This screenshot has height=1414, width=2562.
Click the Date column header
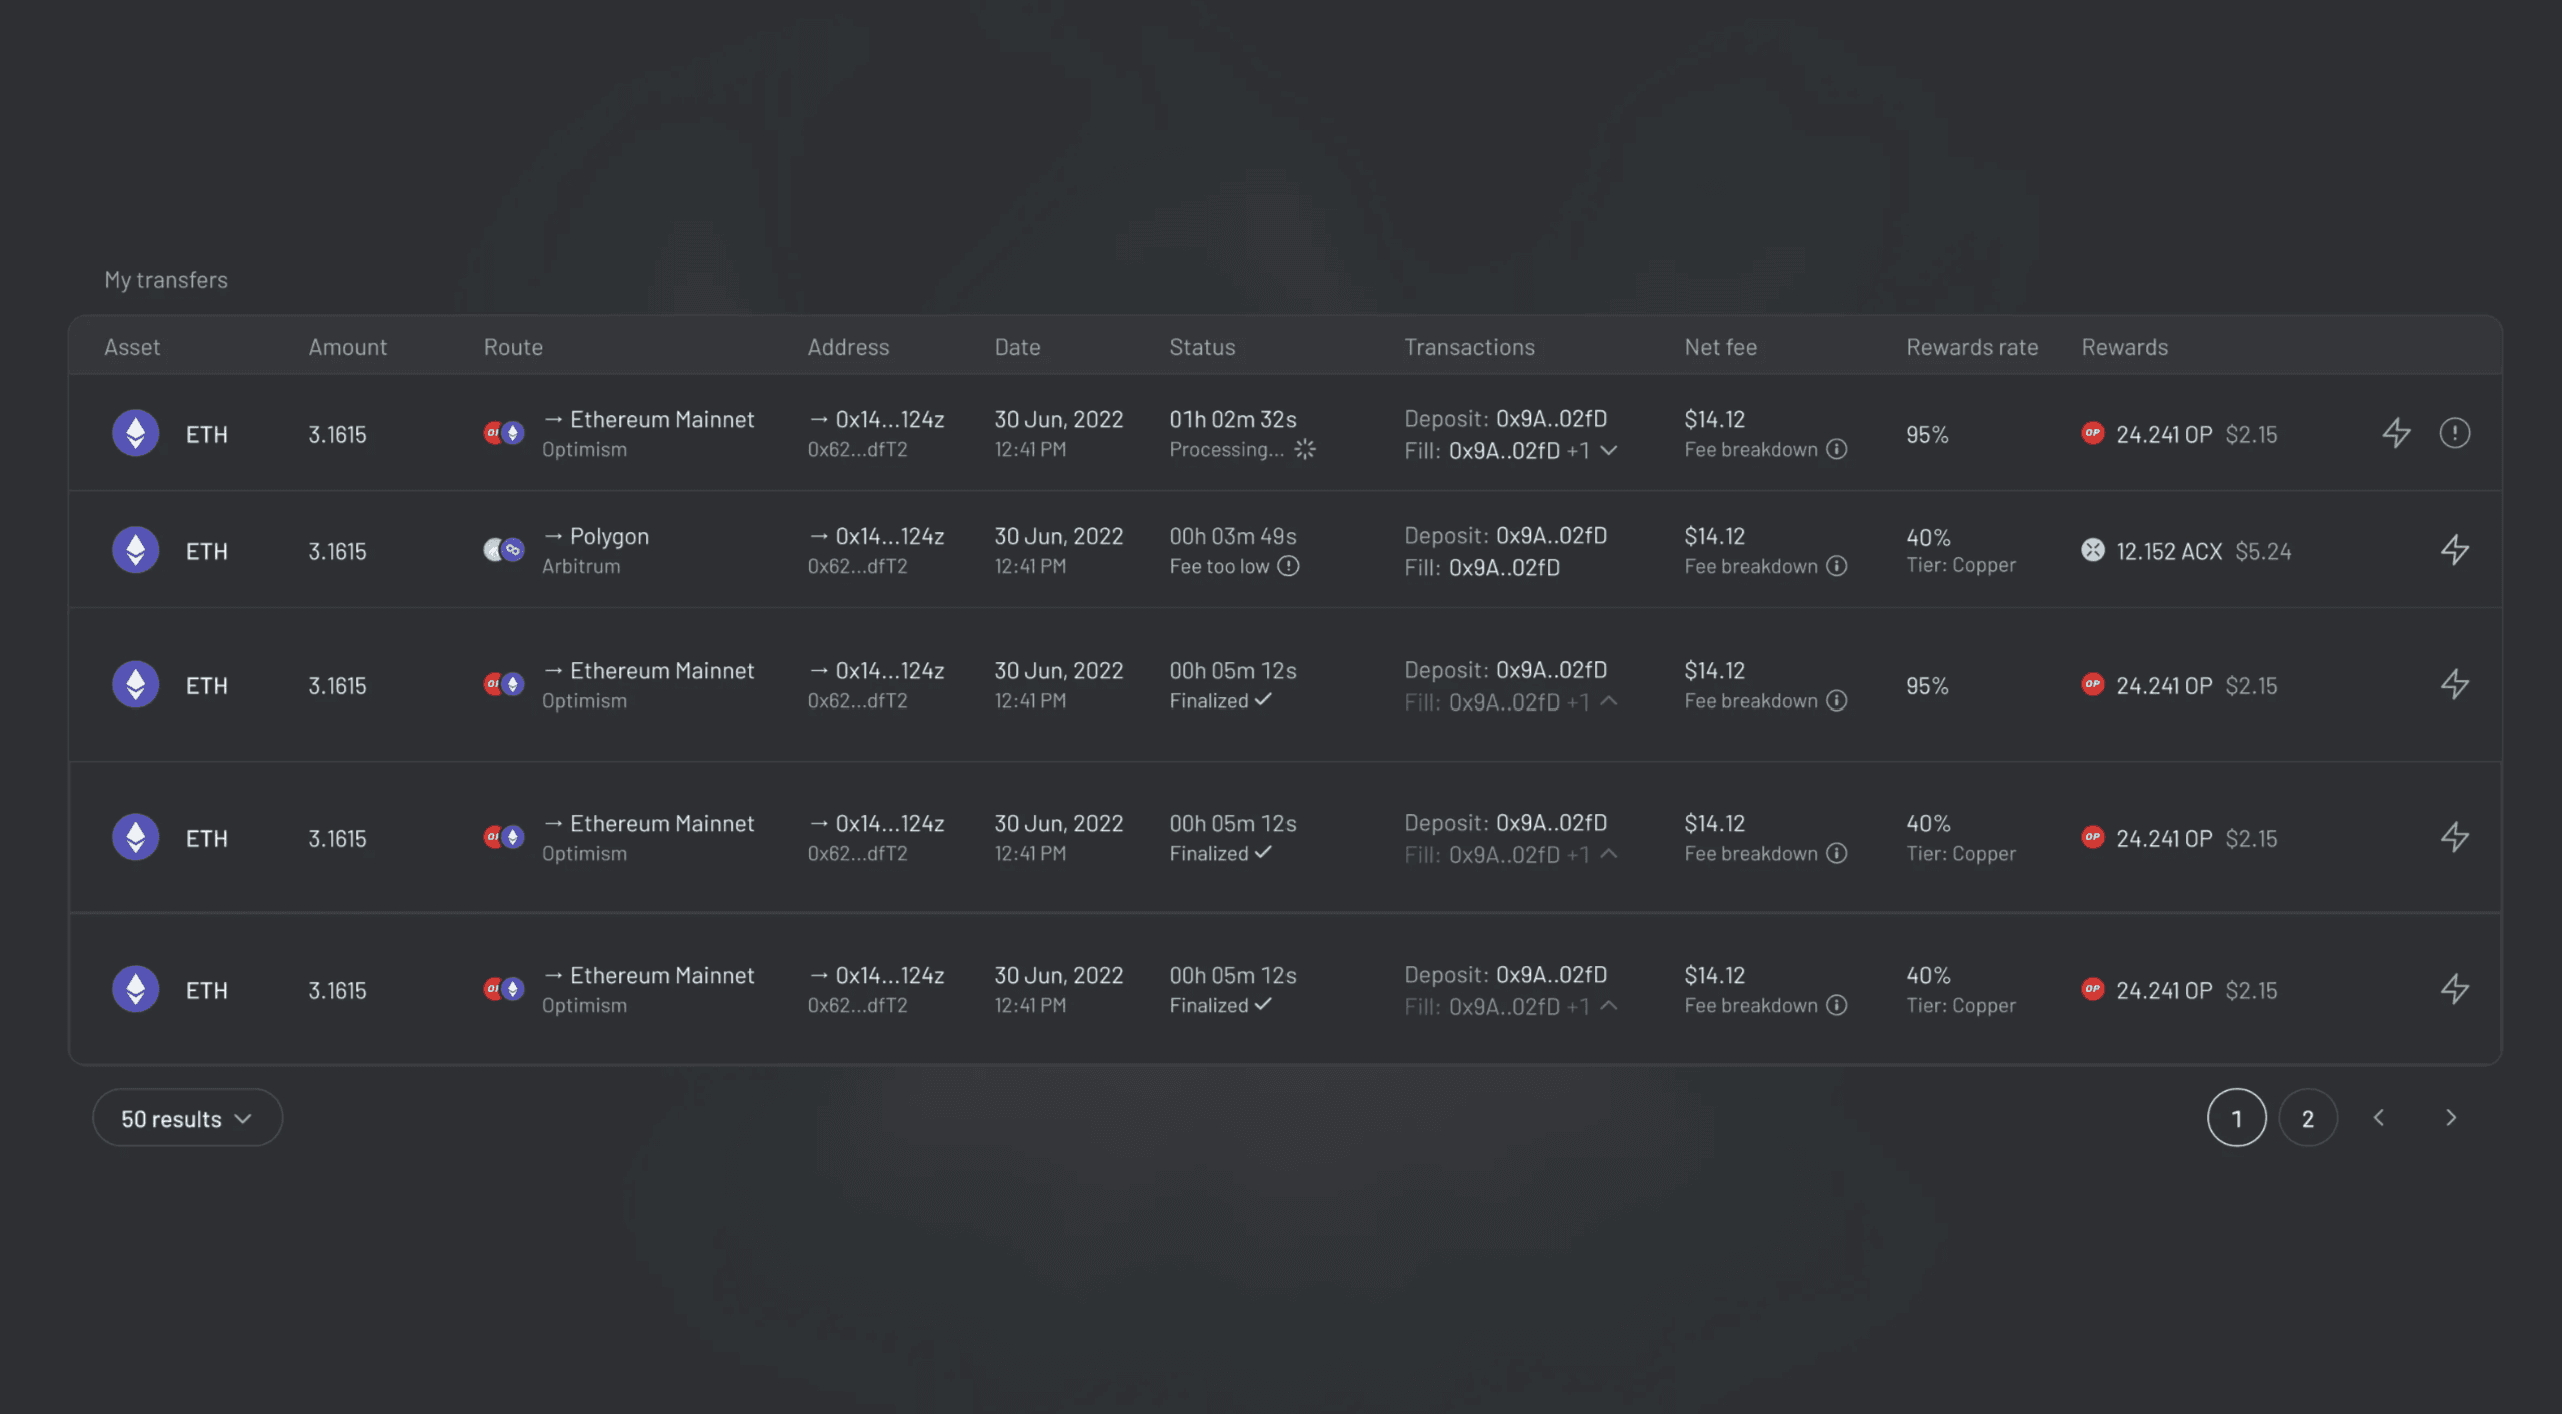click(x=1017, y=346)
